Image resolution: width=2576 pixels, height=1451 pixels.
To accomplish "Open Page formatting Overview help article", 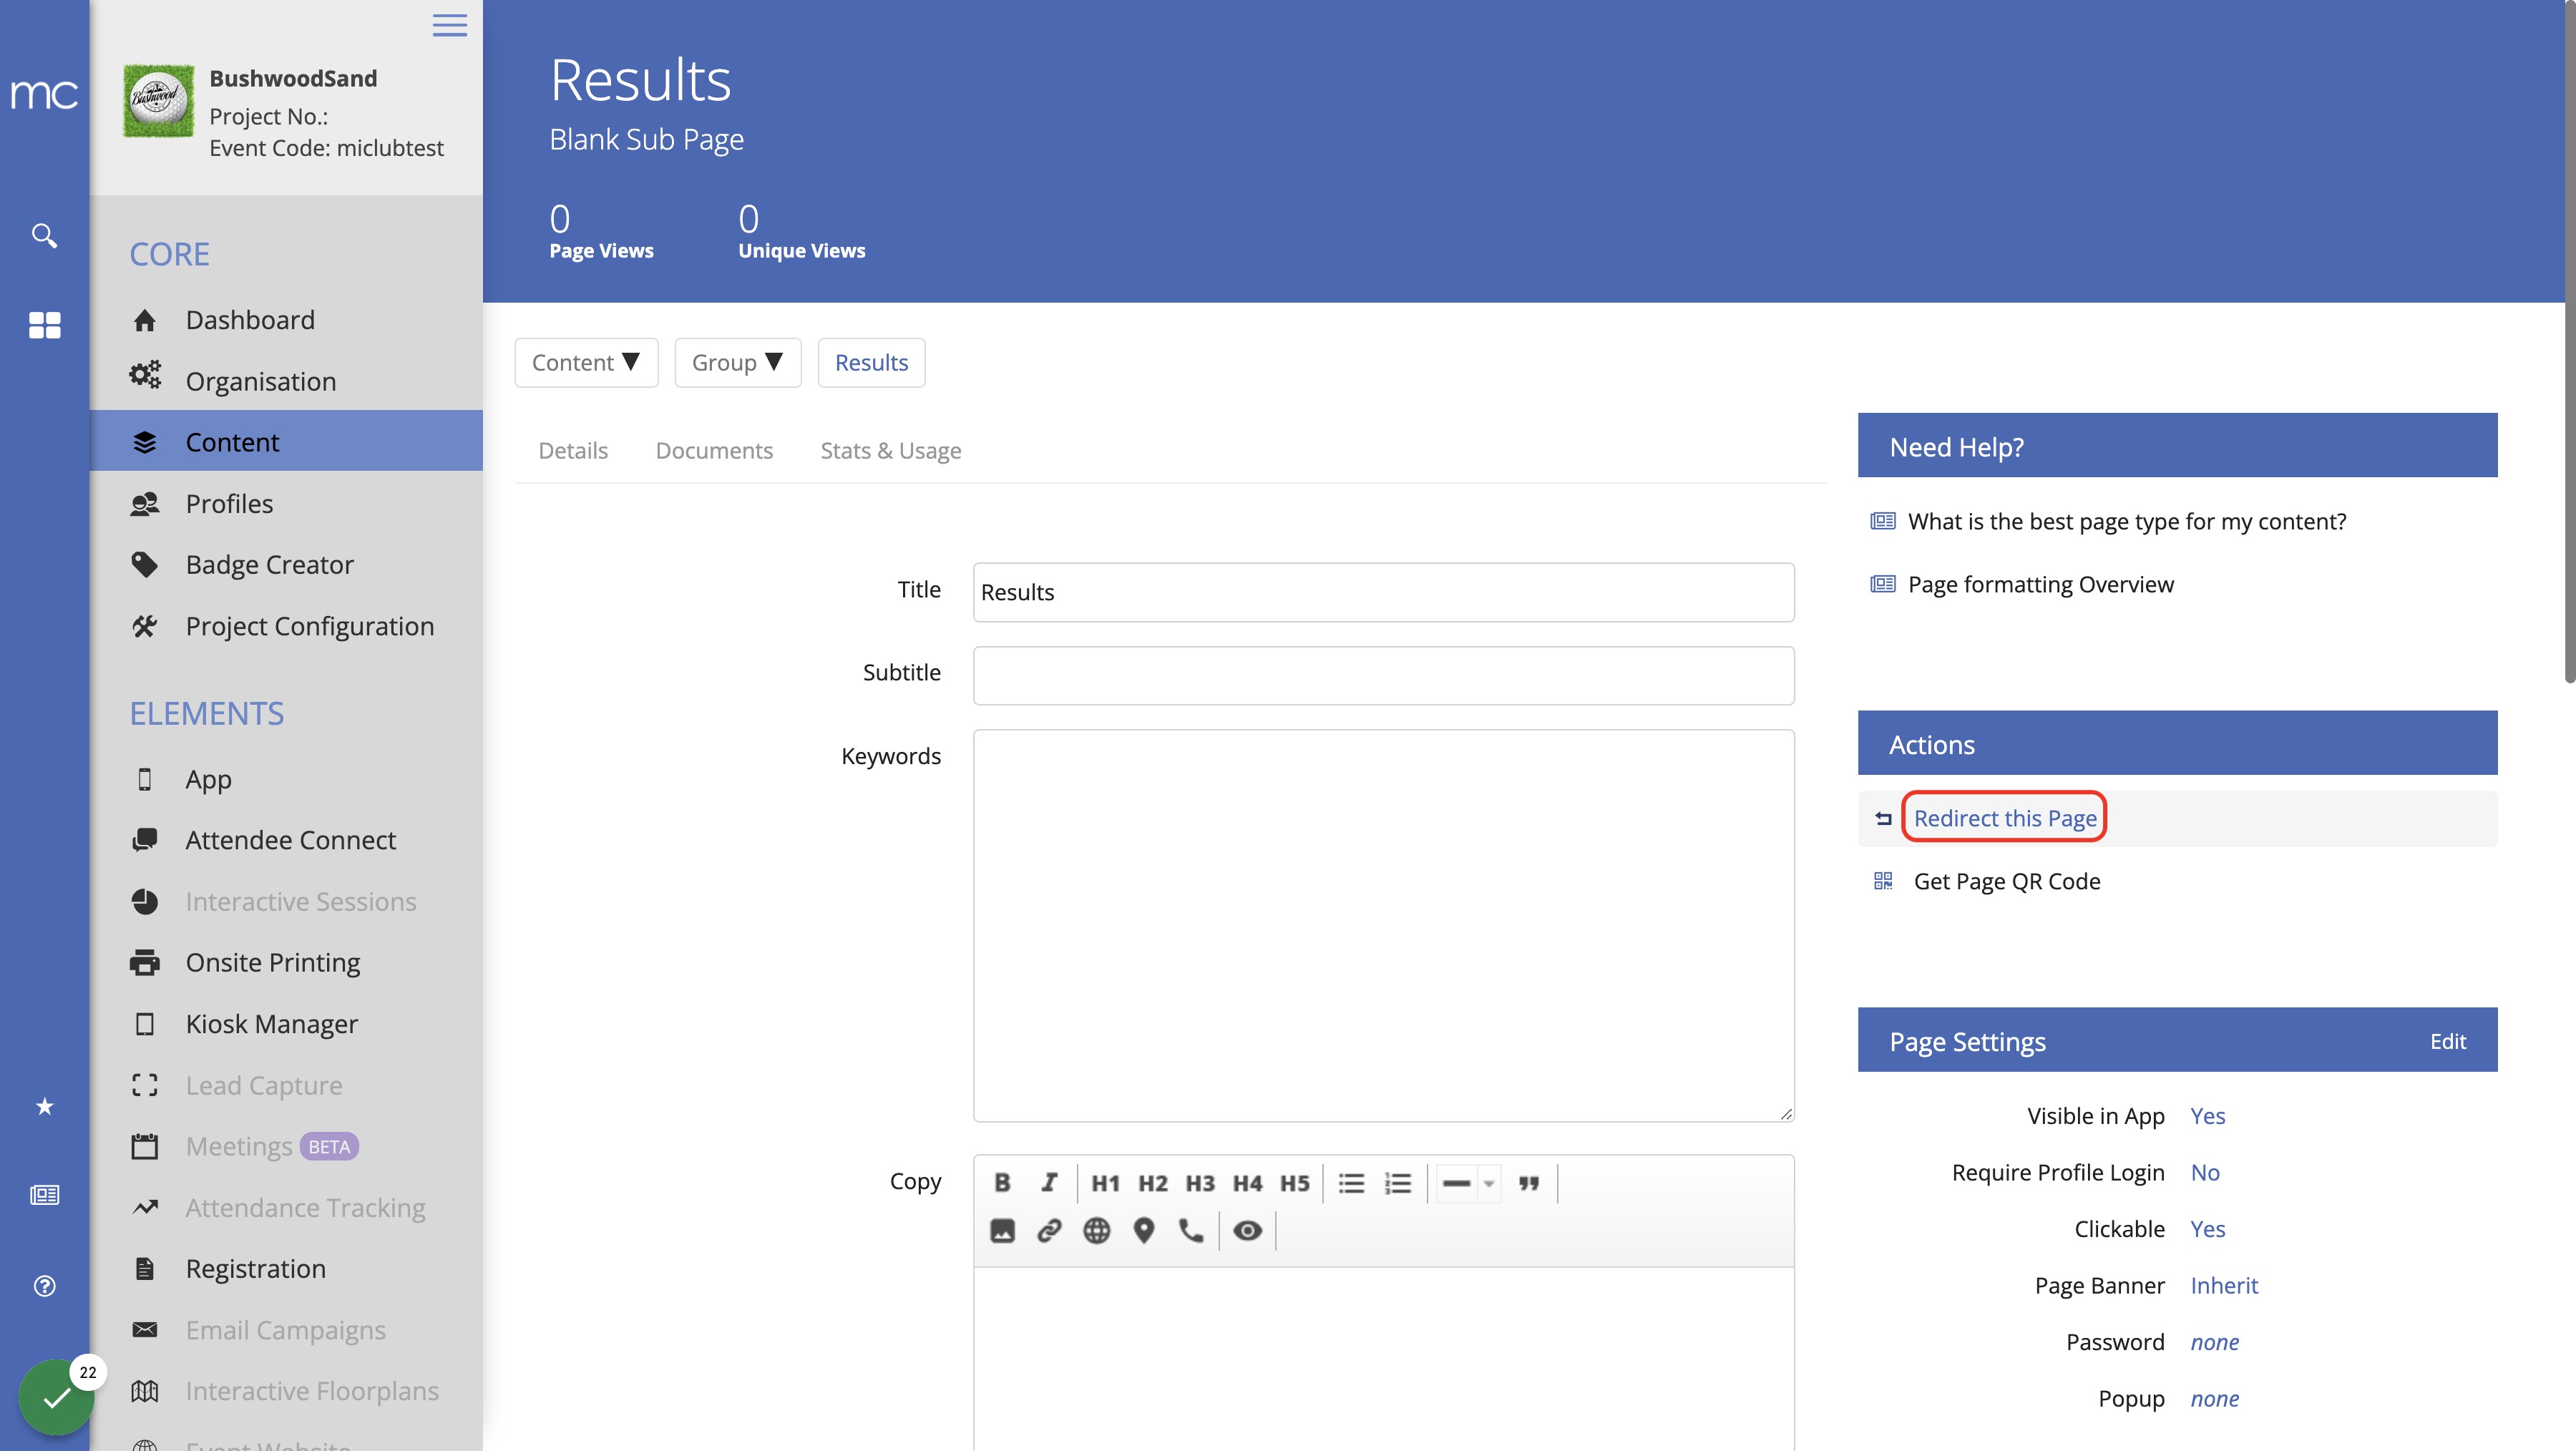I will pyautogui.click(x=2040, y=584).
